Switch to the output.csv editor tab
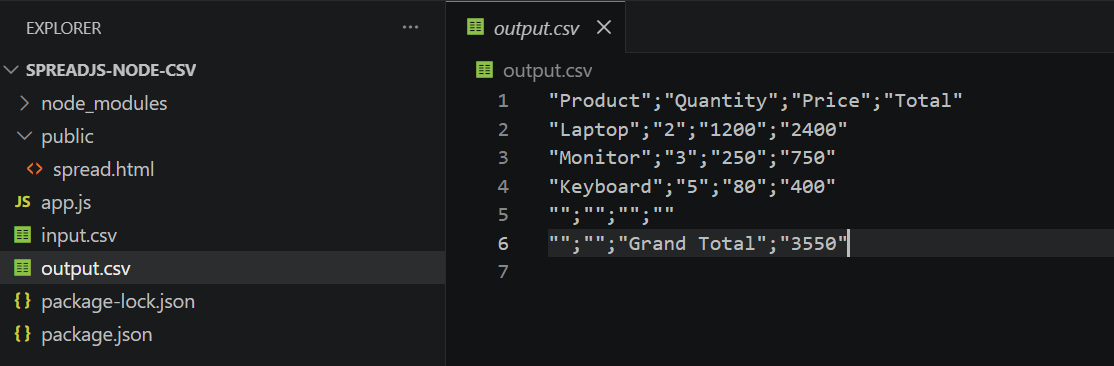Screen dimensions: 1114x366 (x=536, y=28)
